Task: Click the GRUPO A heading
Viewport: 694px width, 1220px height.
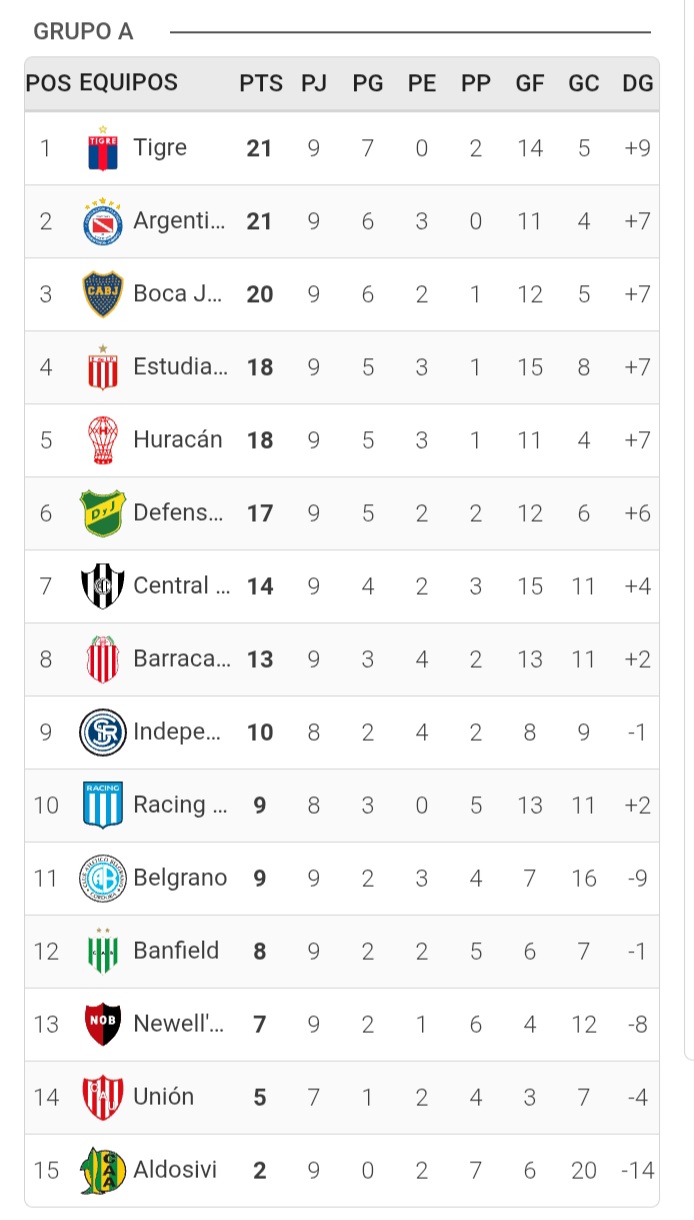Action: (x=83, y=32)
